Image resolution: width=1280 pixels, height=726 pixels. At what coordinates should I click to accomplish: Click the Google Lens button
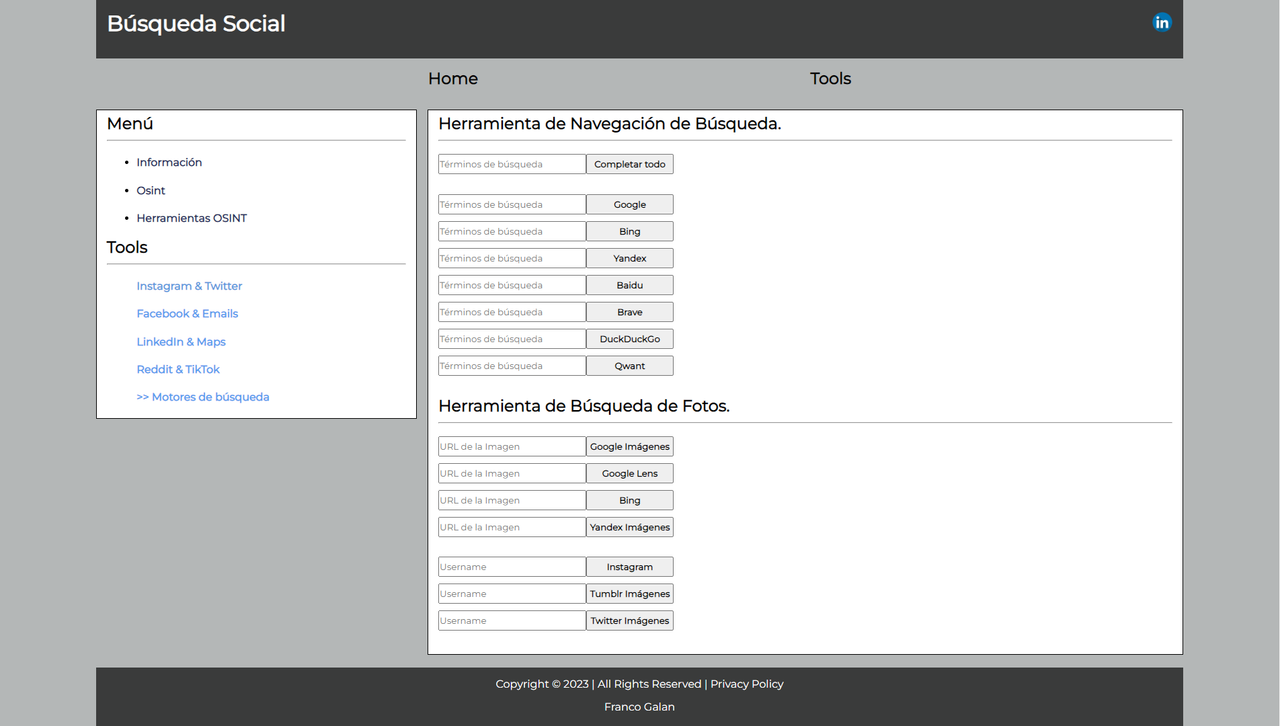coord(630,473)
